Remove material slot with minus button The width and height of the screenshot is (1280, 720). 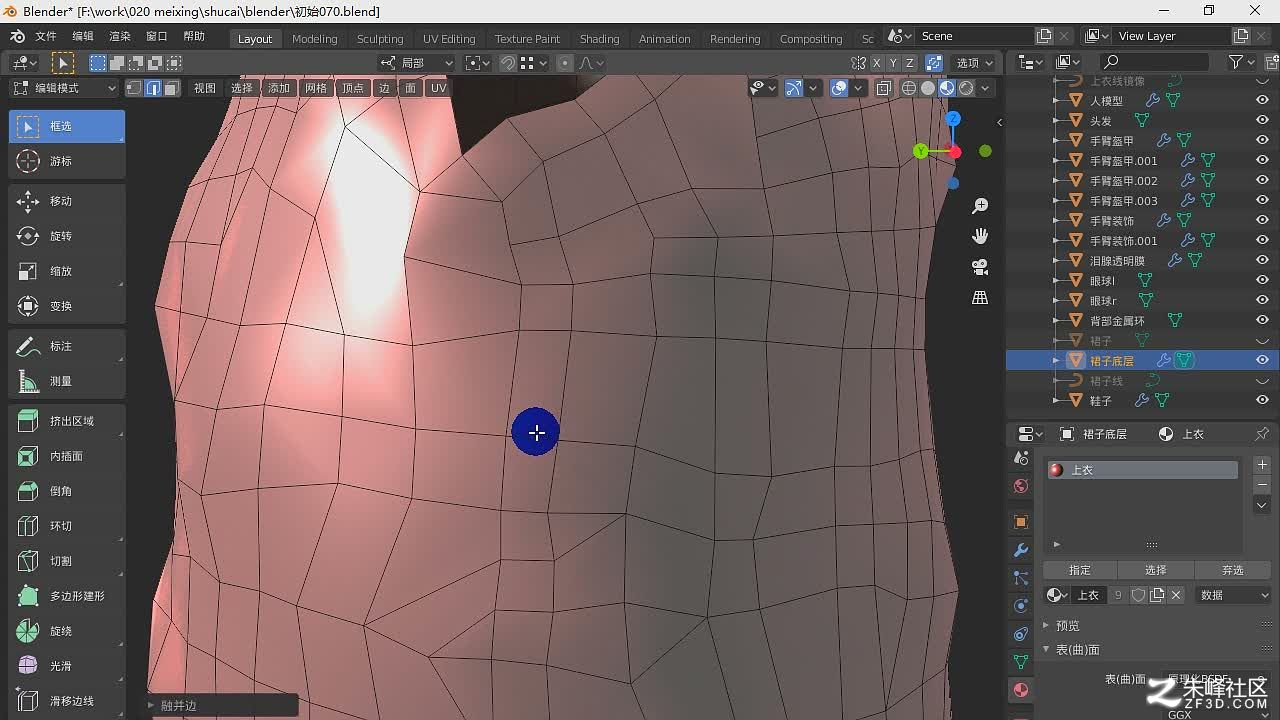(x=1262, y=485)
